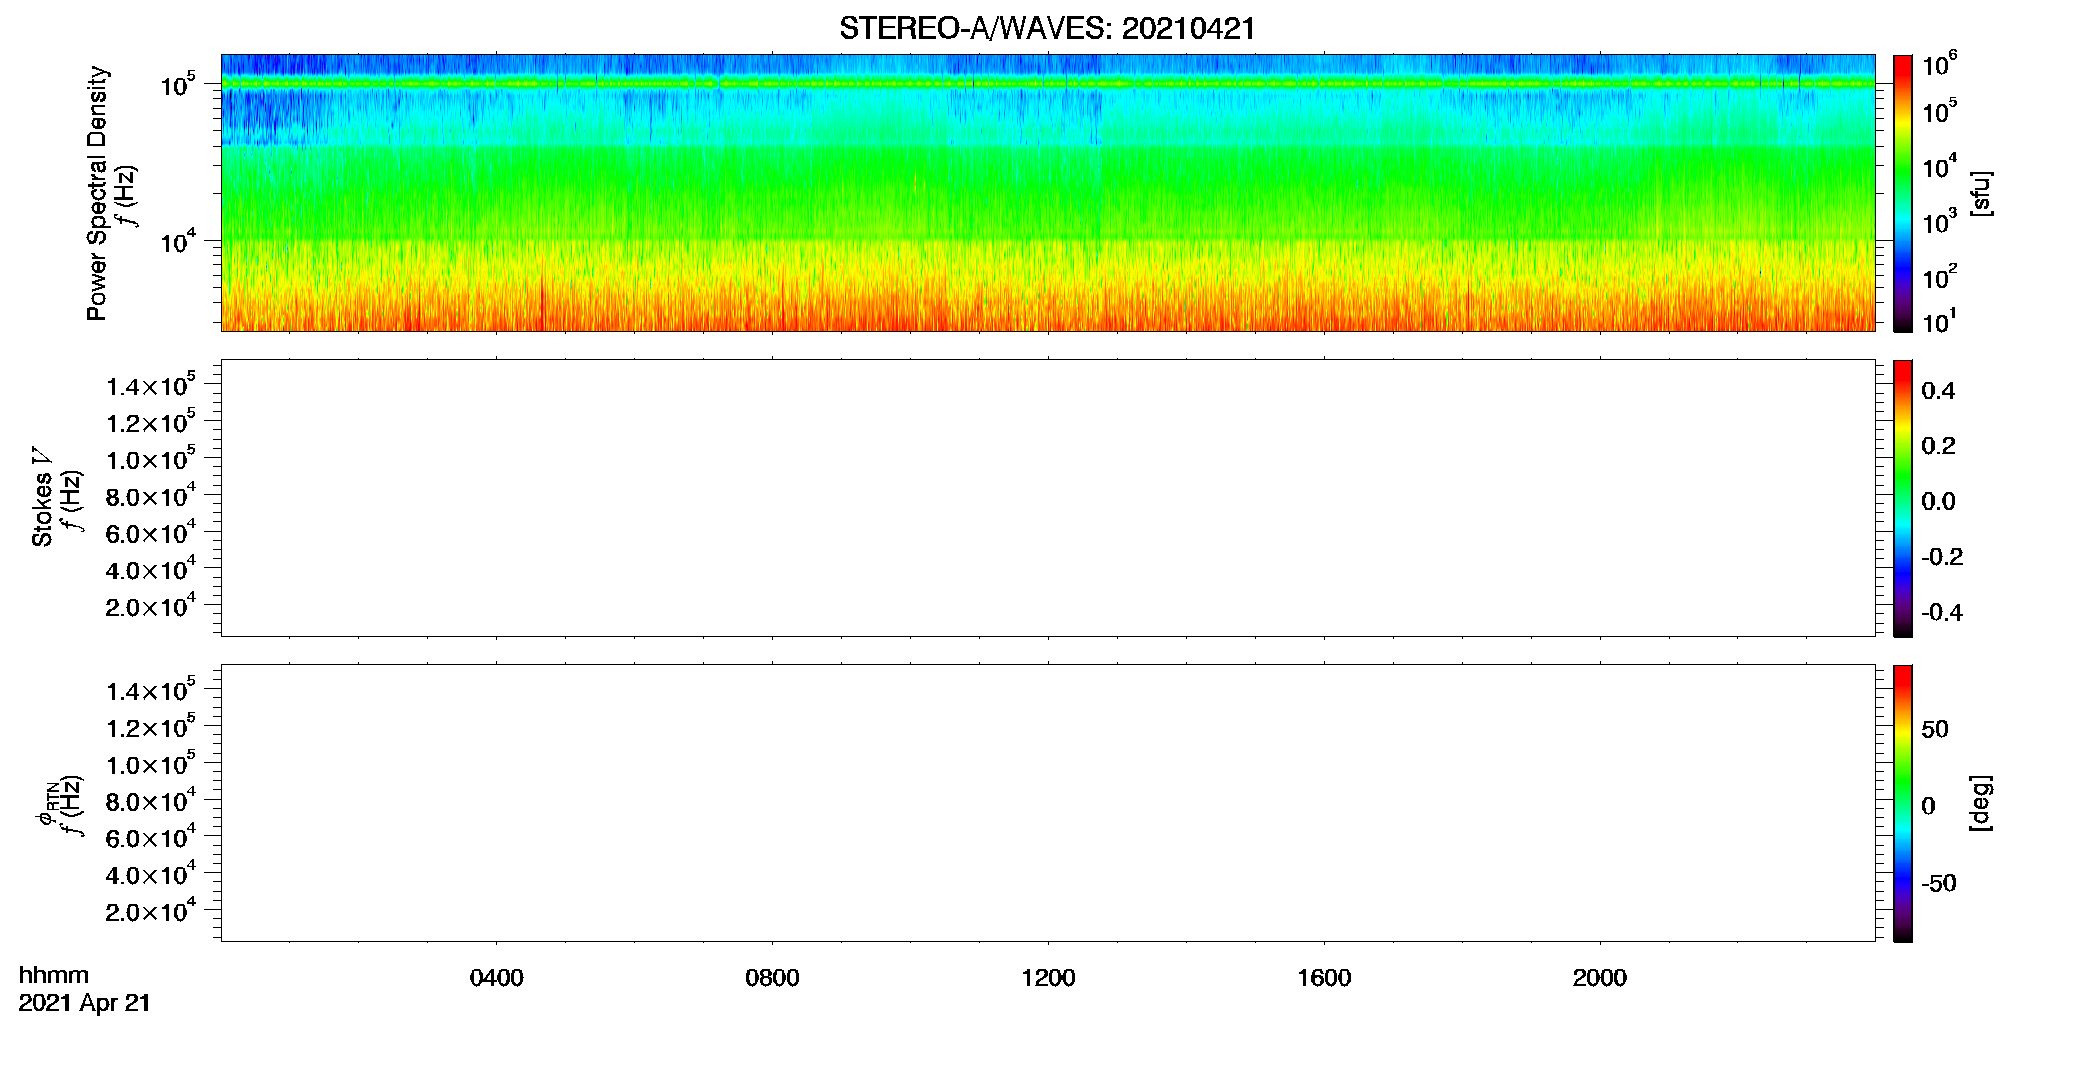Click the 2021 Apr 21 date label
The height and width of the screenshot is (1080, 2096).
pyautogui.click(x=85, y=1003)
